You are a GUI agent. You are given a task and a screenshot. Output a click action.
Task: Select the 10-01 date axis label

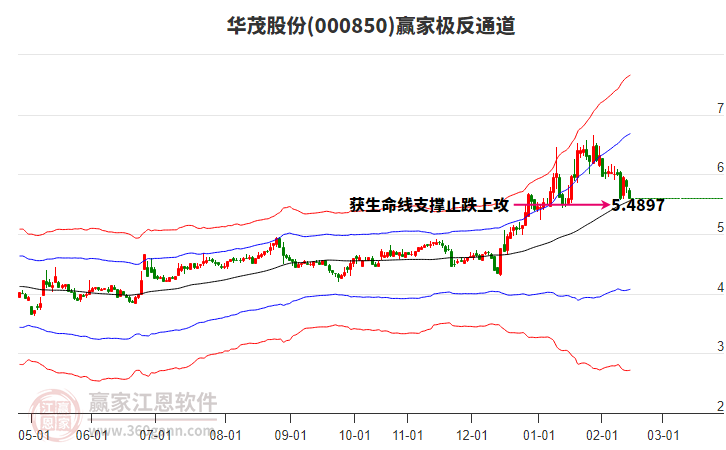point(355,436)
